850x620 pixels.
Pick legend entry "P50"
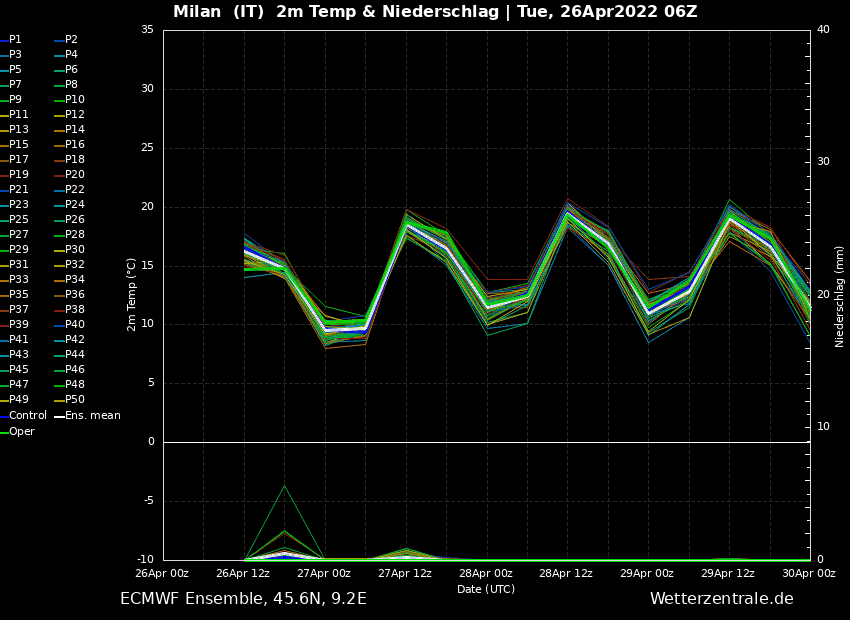pos(75,400)
